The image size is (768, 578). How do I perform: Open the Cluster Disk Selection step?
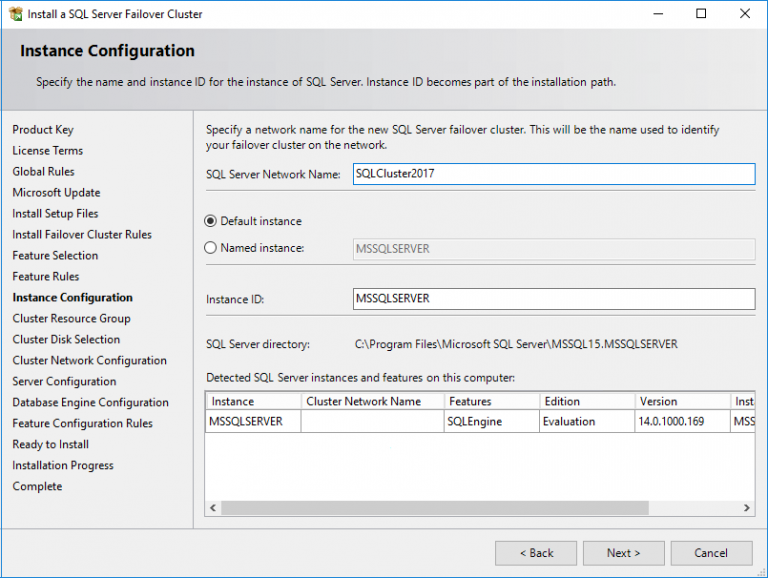tap(66, 339)
